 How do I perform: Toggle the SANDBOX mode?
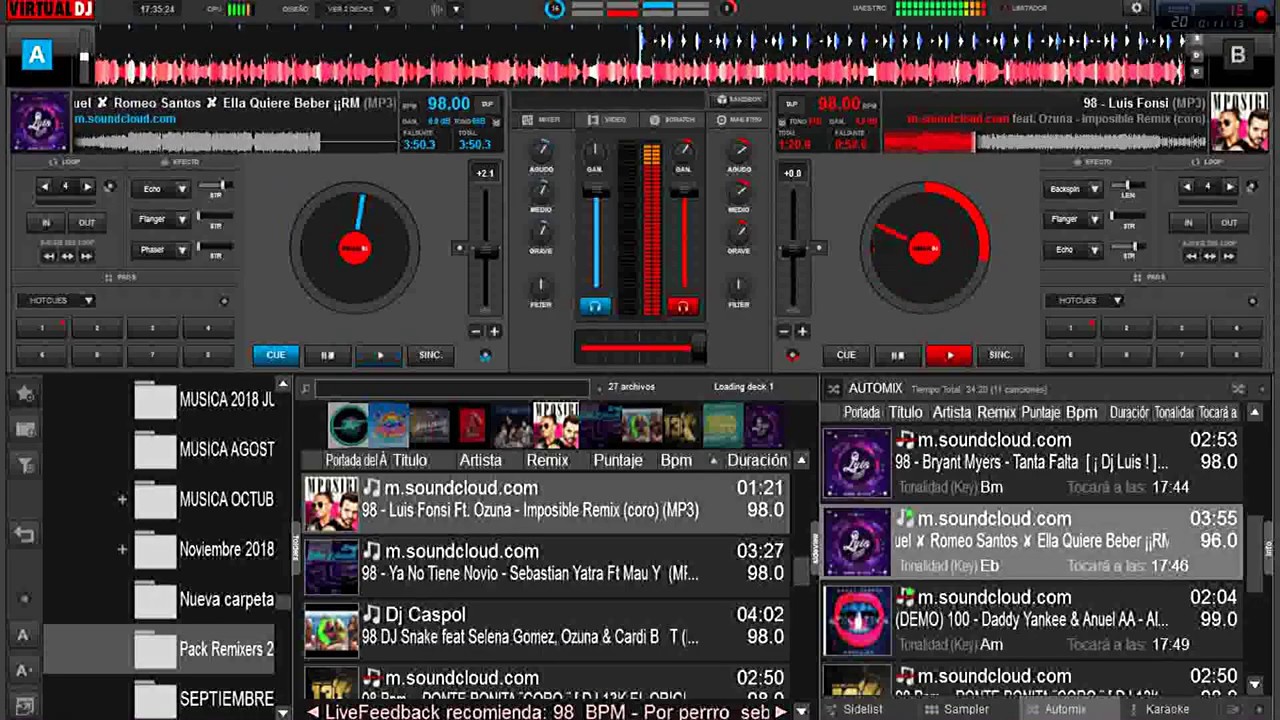coord(740,100)
